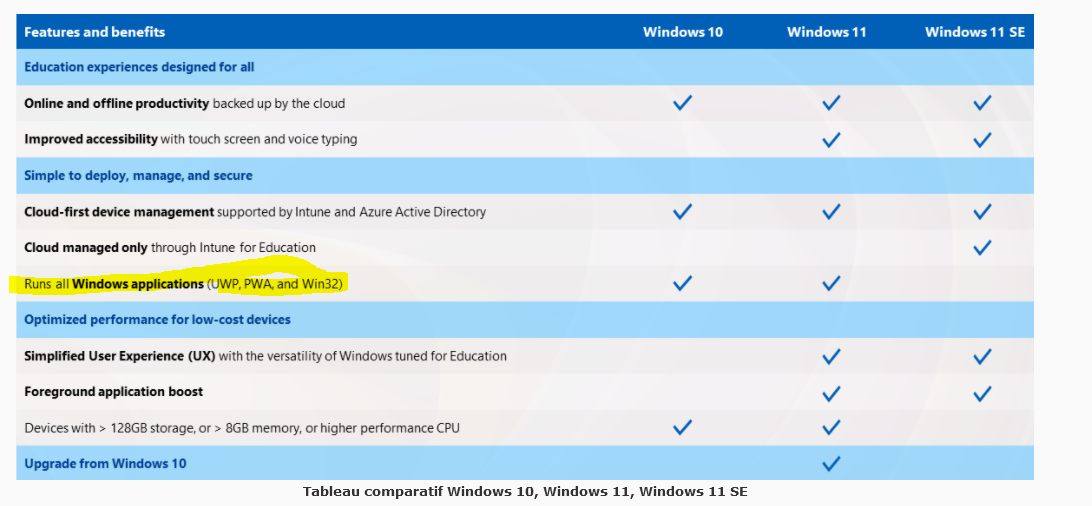Screen dimensions: 1092x506
Task: Select Windows 11 checkmark in Devices with > 128GB row
Action: (831, 427)
